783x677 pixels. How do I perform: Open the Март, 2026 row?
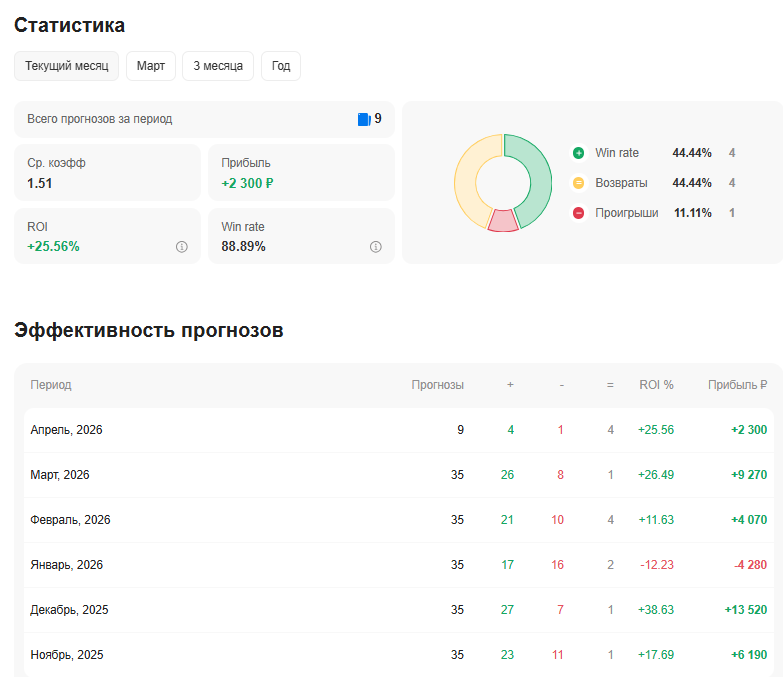click(60, 475)
